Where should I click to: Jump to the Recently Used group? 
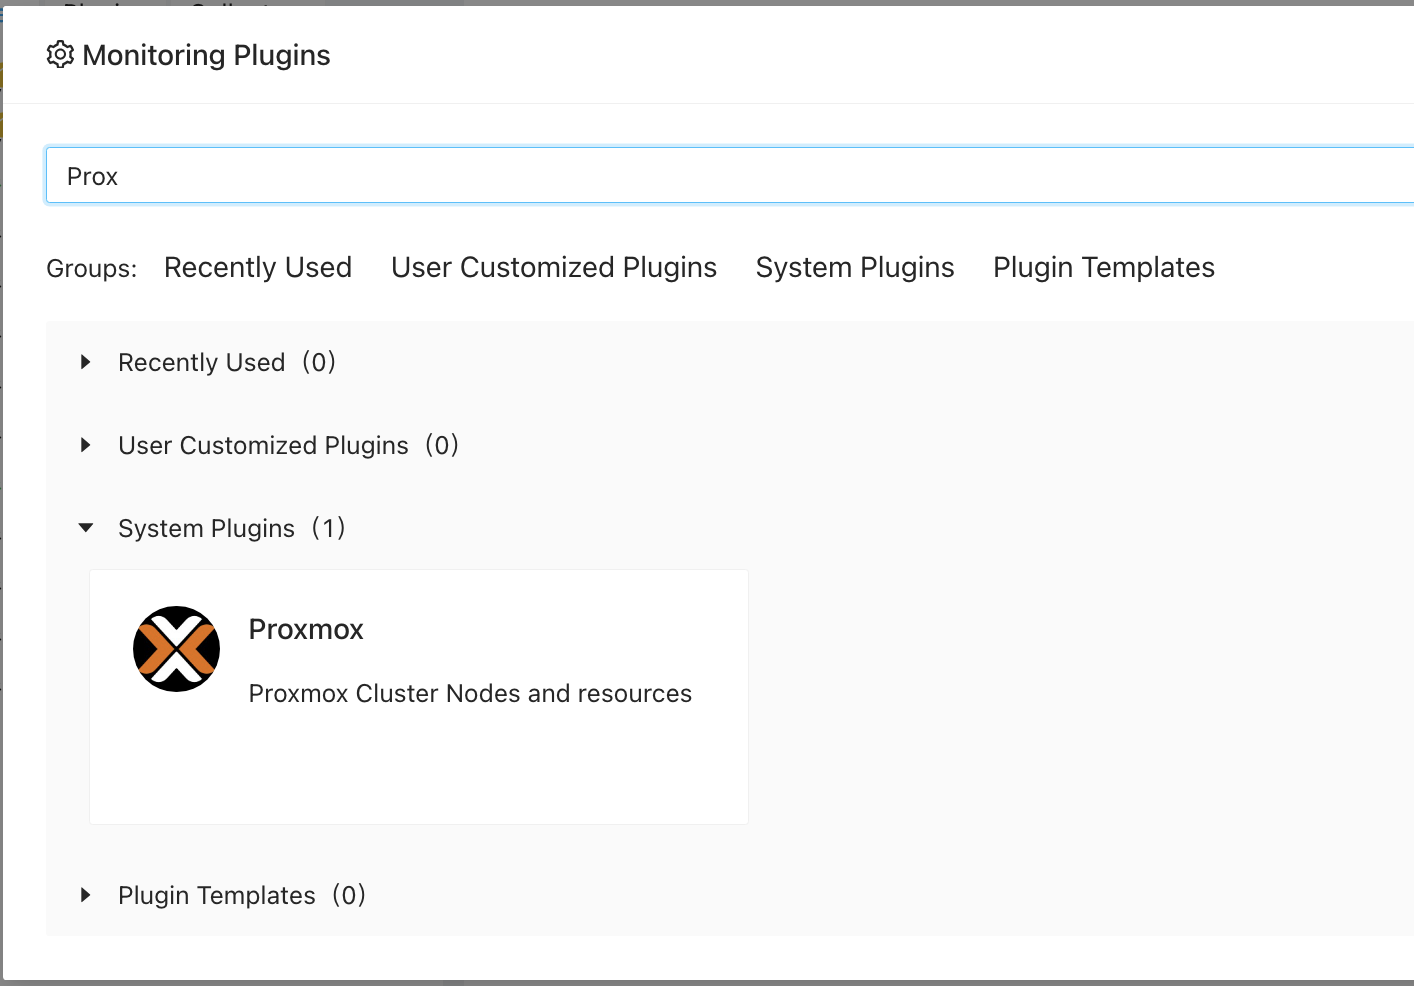click(x=258, y=268)
